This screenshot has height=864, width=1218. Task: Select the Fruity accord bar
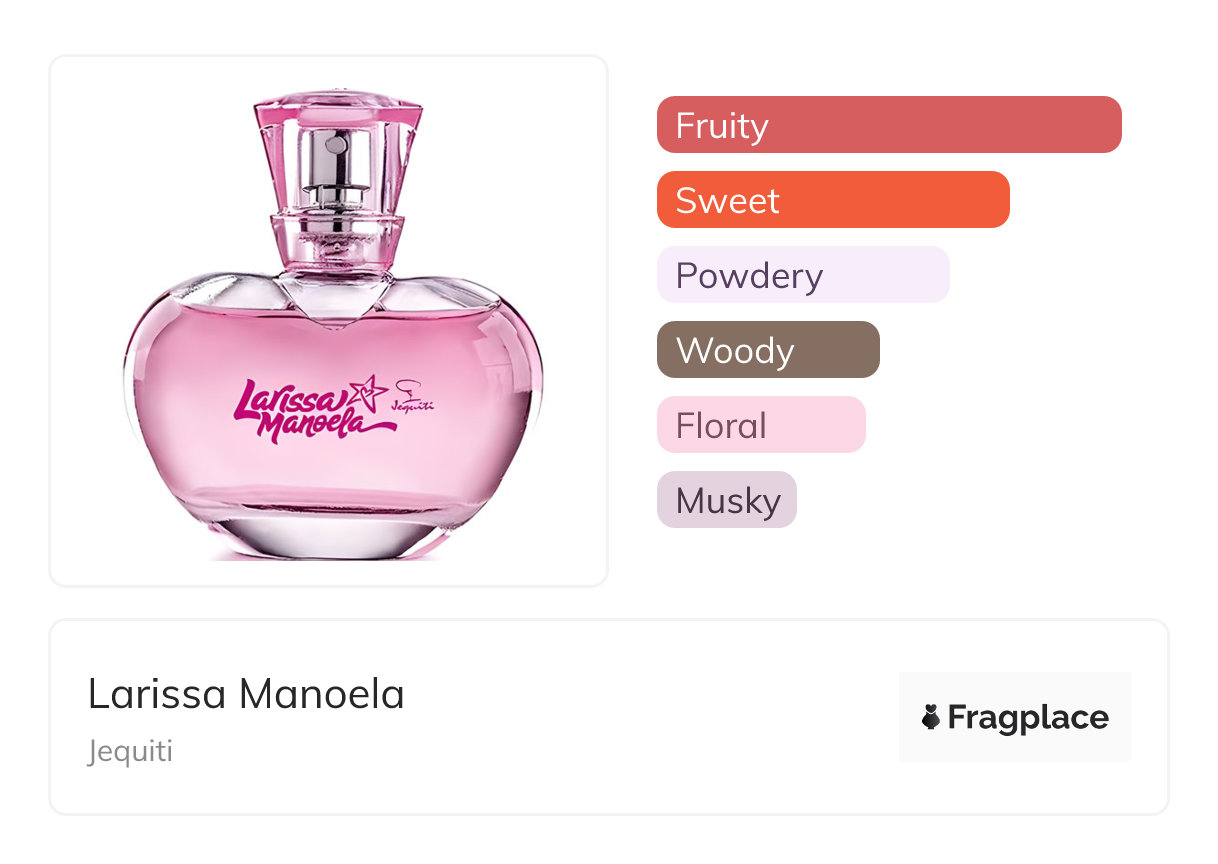pos(888,125)
